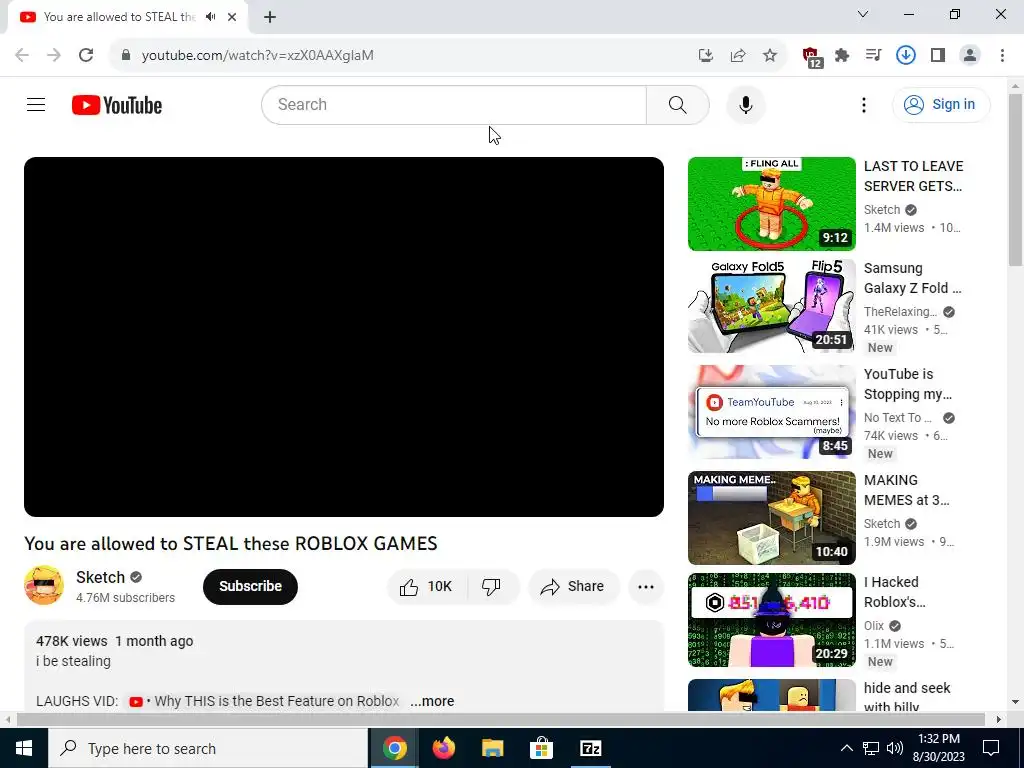The height and width of the screenshot is (768, 1024).
Task: Open Windows Start menu
Action: point(24,748)
